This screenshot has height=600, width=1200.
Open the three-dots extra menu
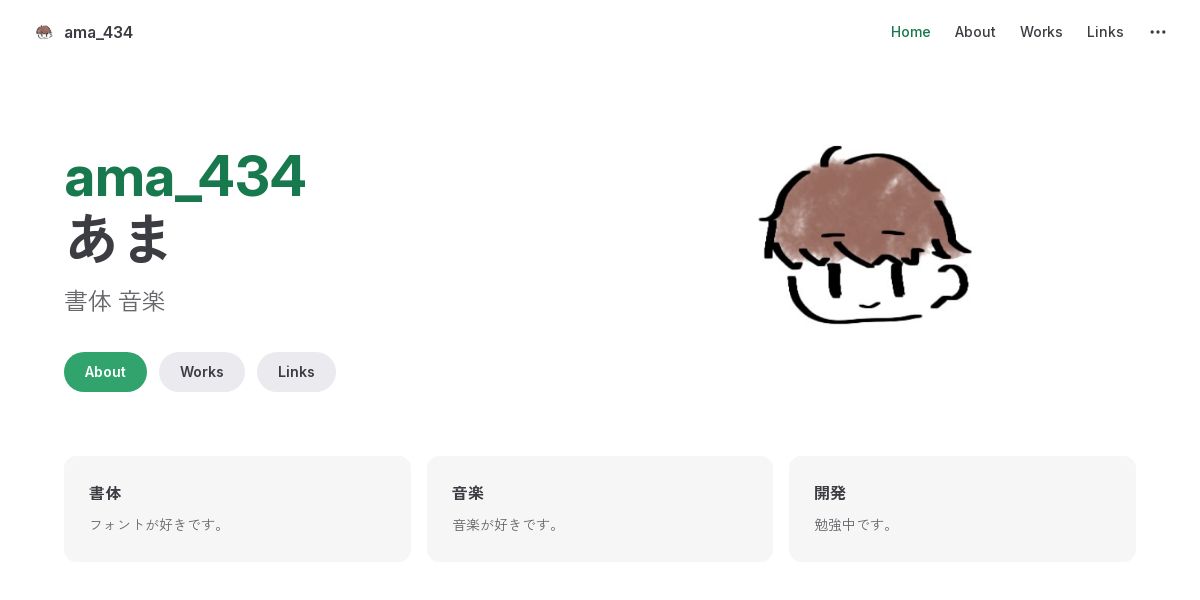pyautogui.click(x=1158, y=32)
